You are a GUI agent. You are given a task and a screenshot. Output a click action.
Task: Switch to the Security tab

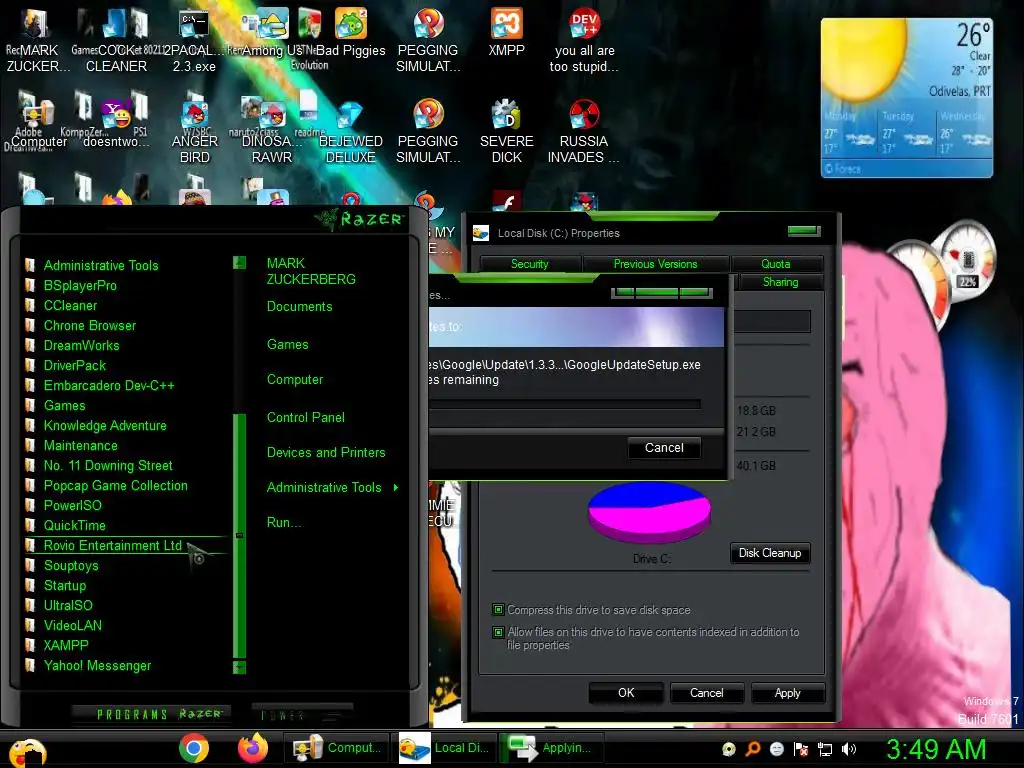click(530, 264)
